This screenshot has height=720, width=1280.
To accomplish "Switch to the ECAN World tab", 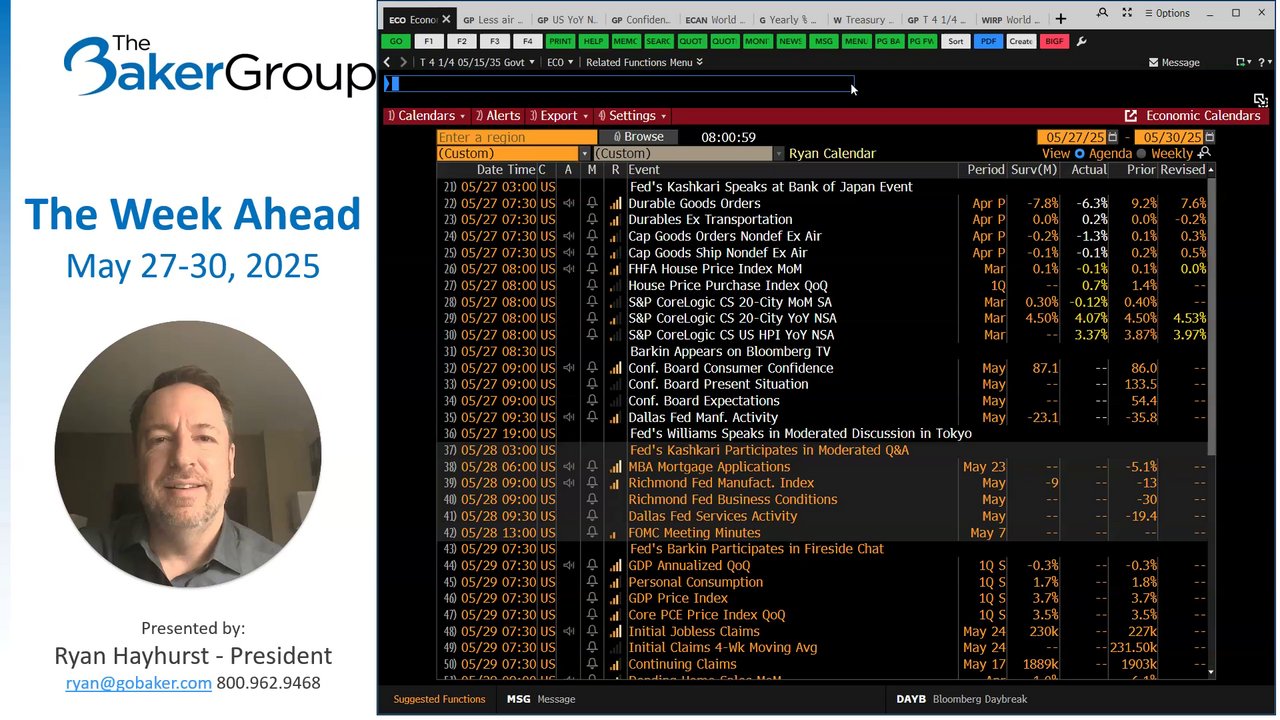I will (x=714, y=19).
